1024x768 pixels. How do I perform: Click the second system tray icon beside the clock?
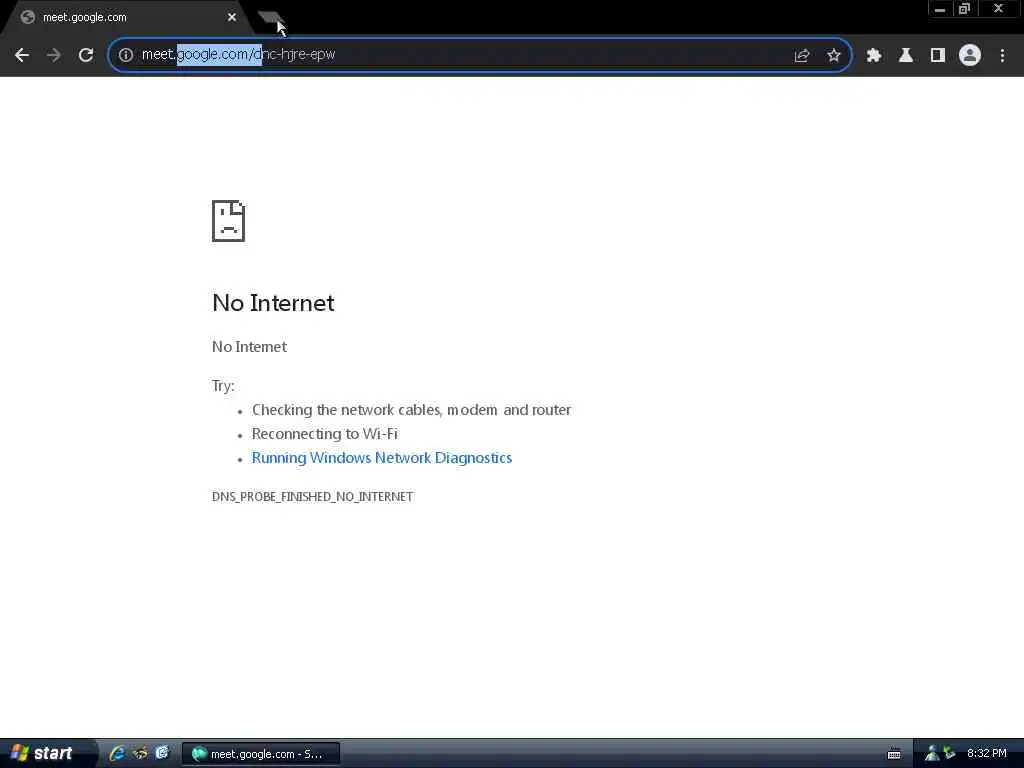[950, 754]
